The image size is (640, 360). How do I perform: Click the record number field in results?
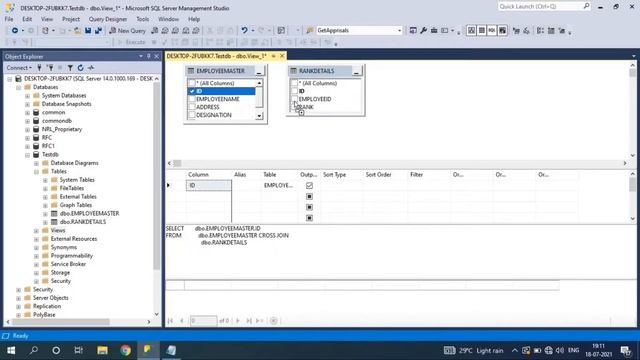tap(203, 321)
